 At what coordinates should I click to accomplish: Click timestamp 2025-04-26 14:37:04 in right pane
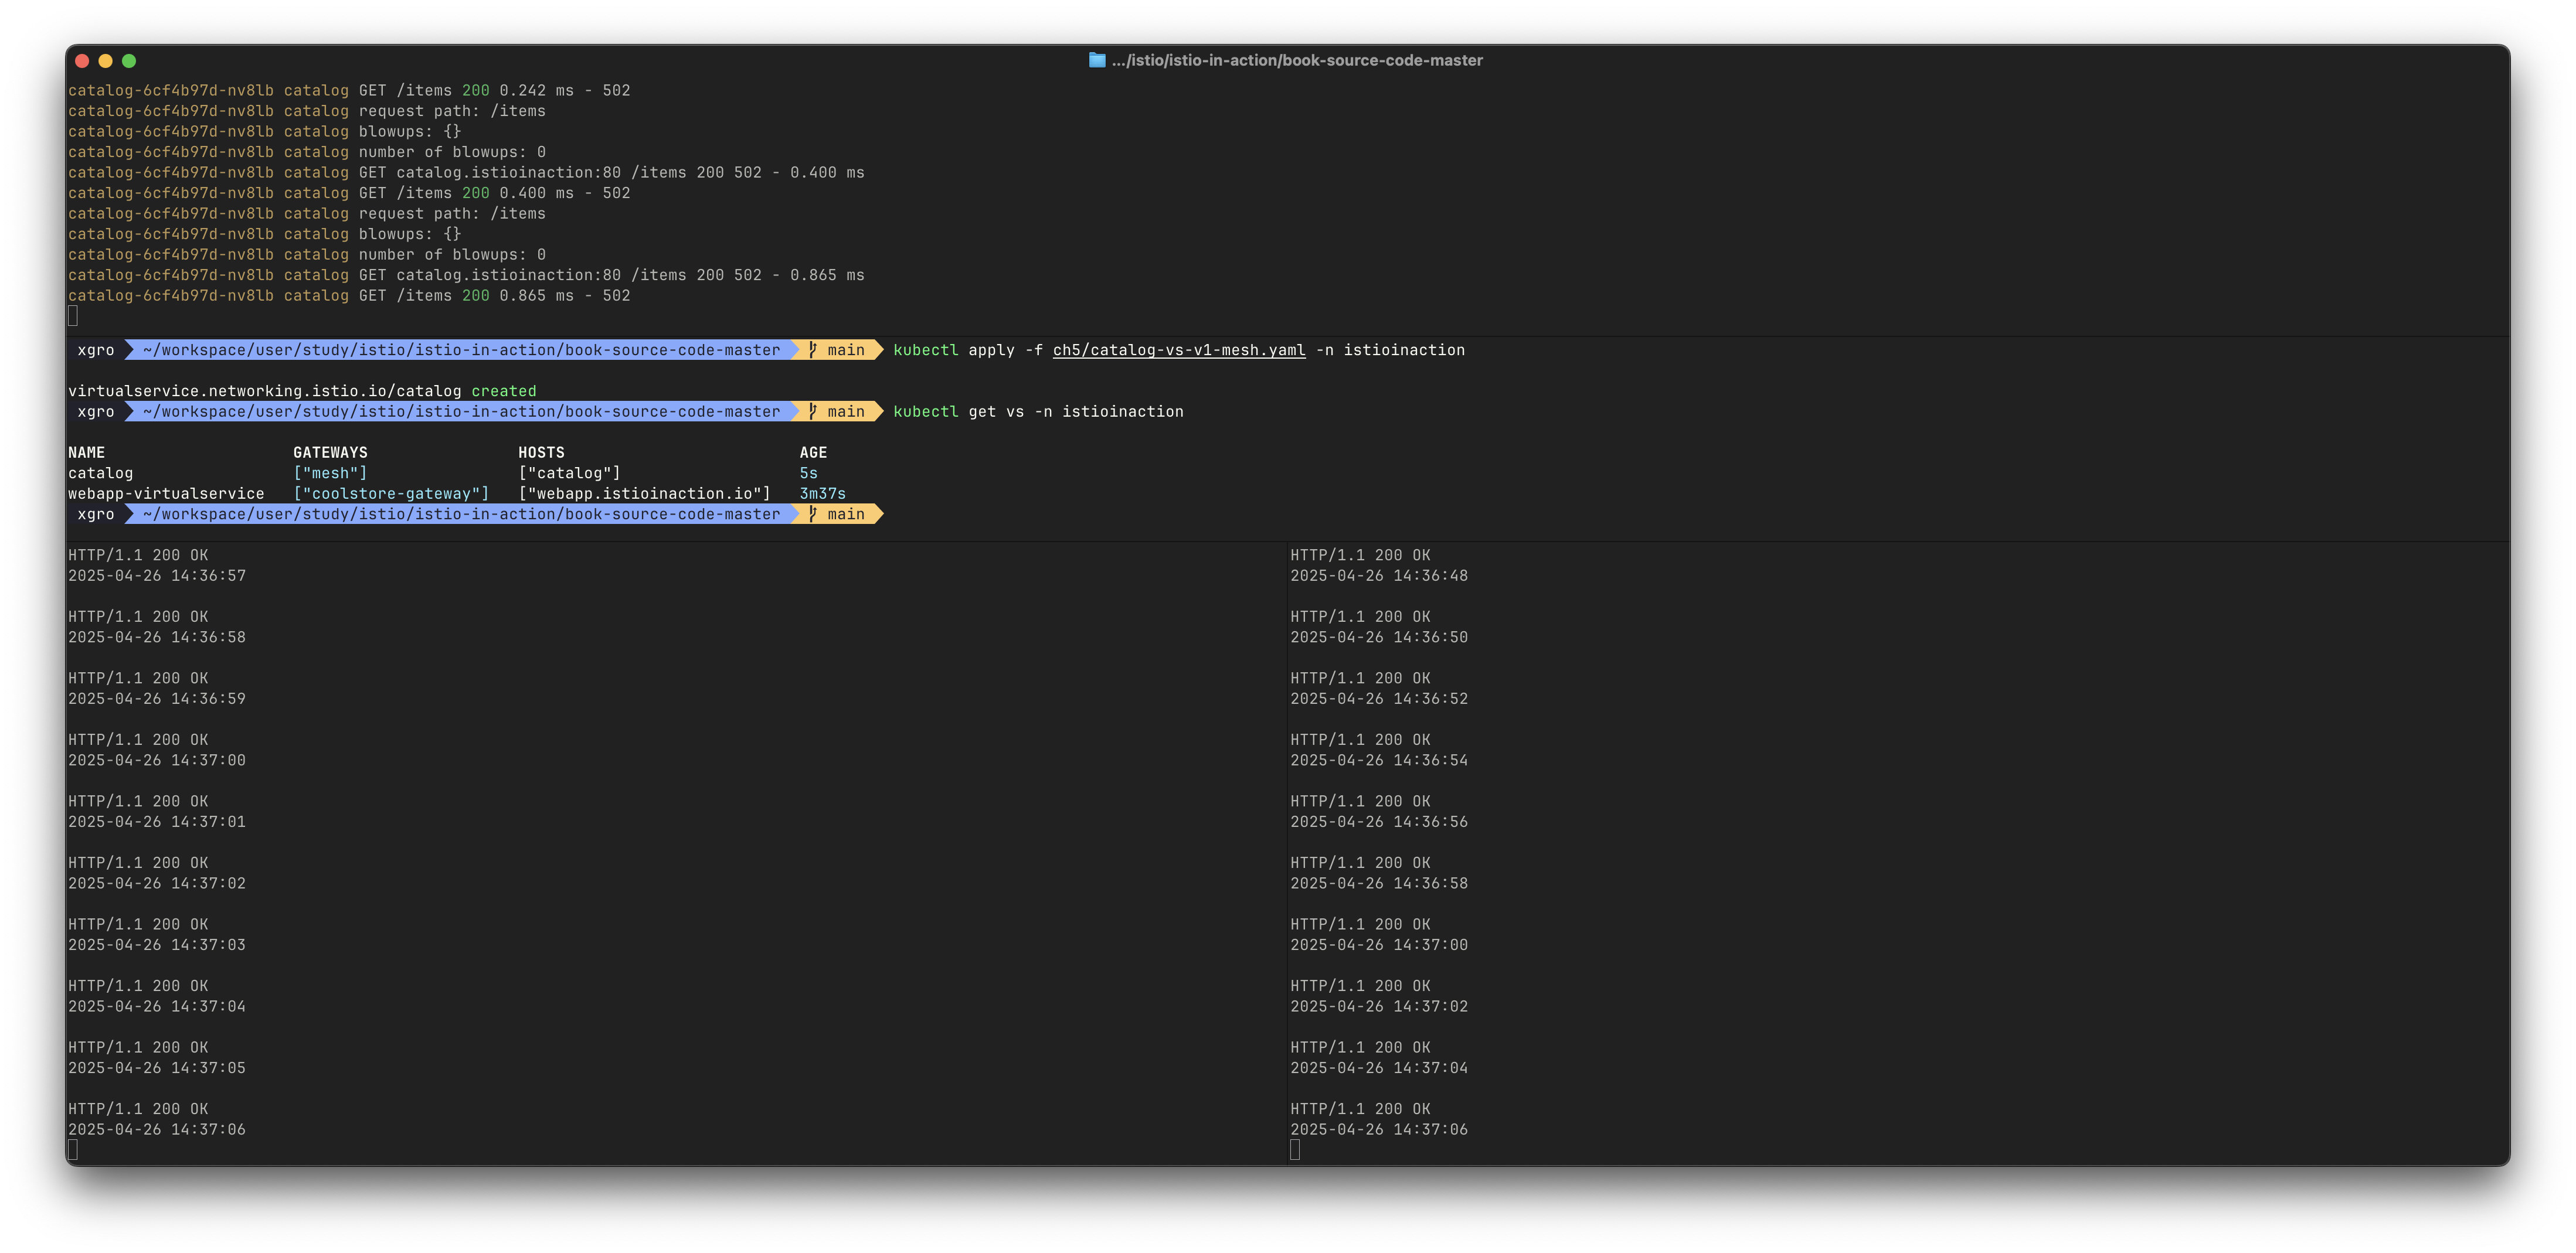click(1379, 1067)
